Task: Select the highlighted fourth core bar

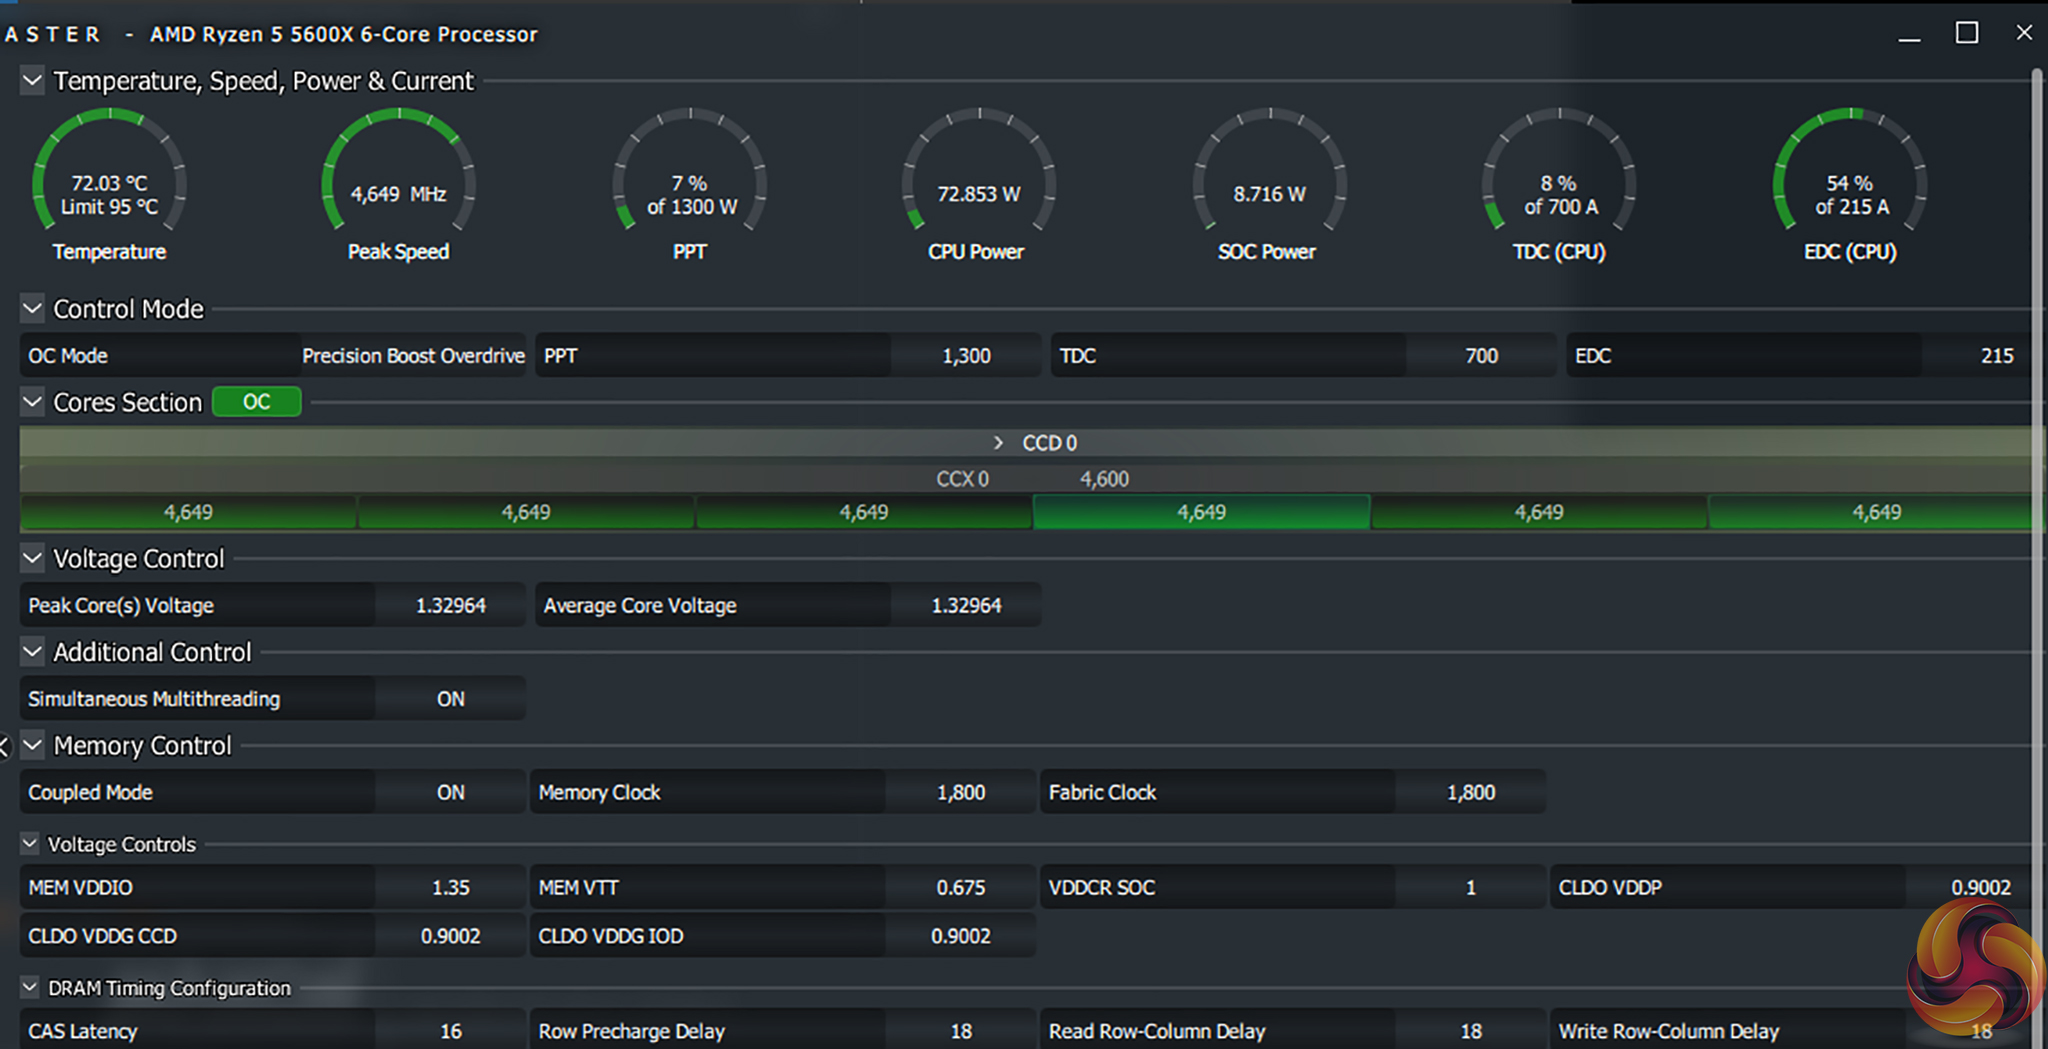Action: pos(1201,512)
